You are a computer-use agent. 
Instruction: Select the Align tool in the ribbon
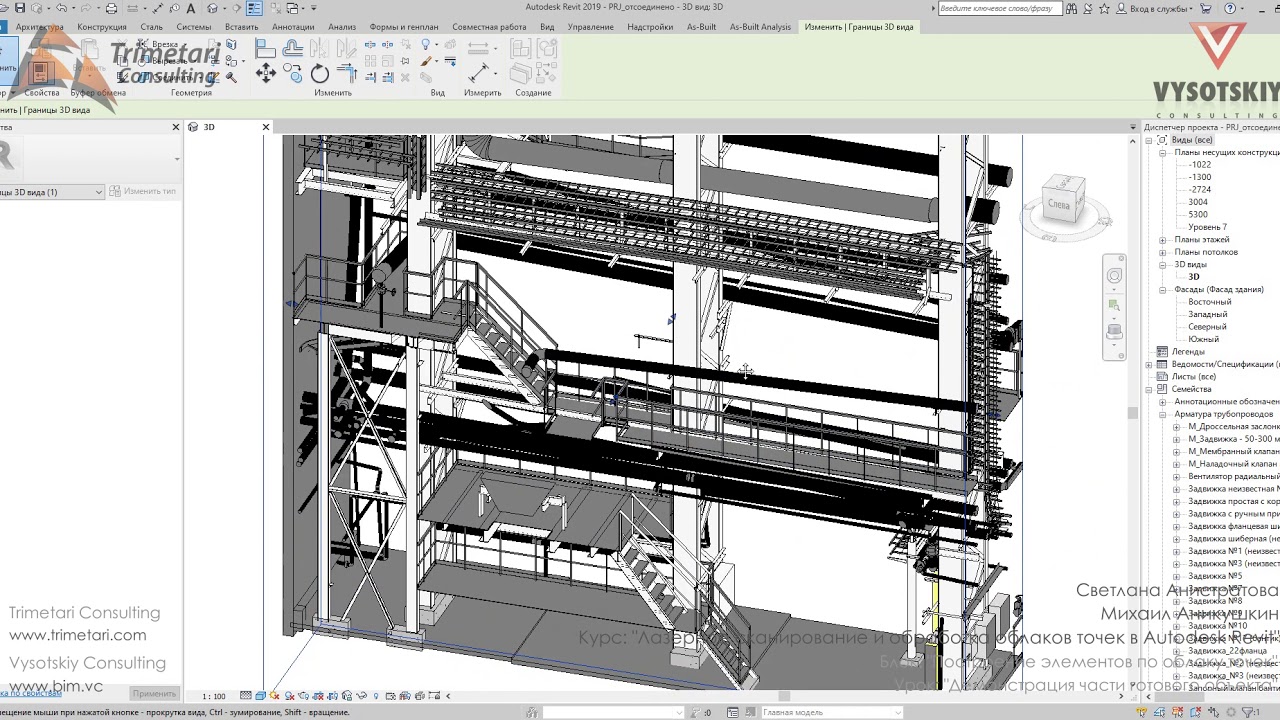click(x=265, y=48)
